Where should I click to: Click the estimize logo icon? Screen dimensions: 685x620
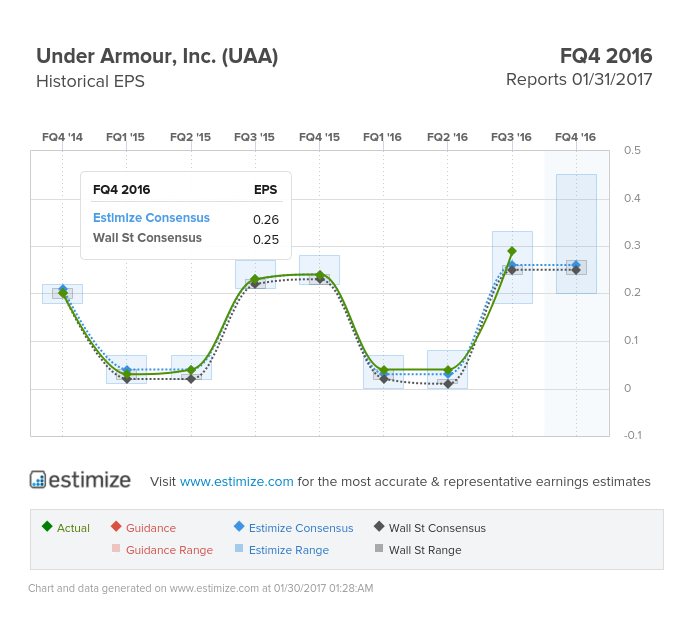point(38,479)
